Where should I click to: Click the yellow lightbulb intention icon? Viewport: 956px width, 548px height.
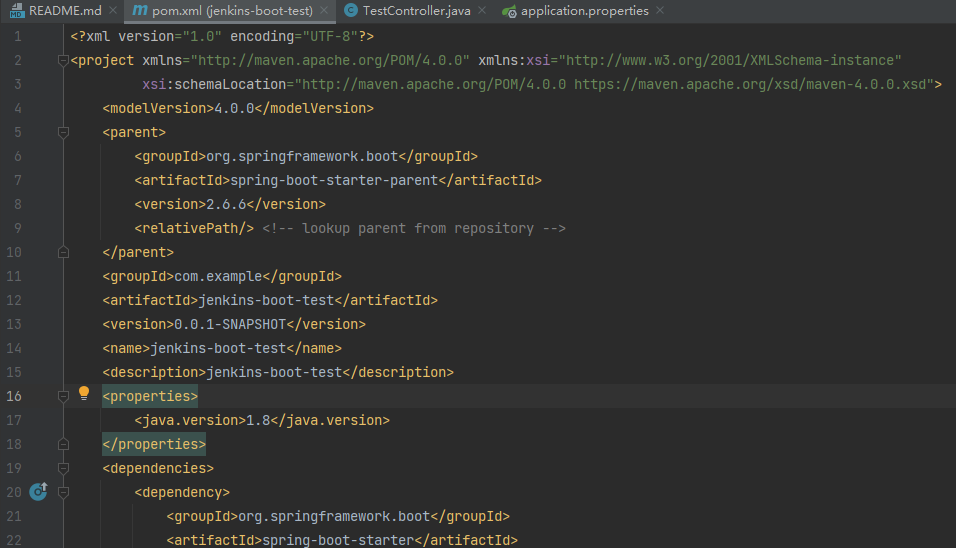pos(84,394)
